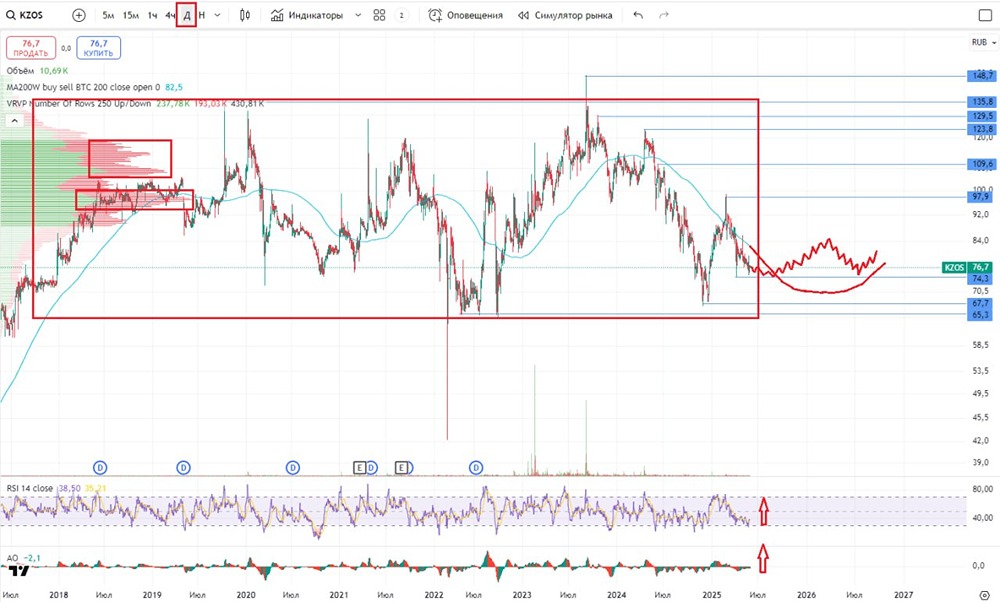Screen dimensions: 1000x602
Task: Open the RUB currency dropdown
Action: 983,42
